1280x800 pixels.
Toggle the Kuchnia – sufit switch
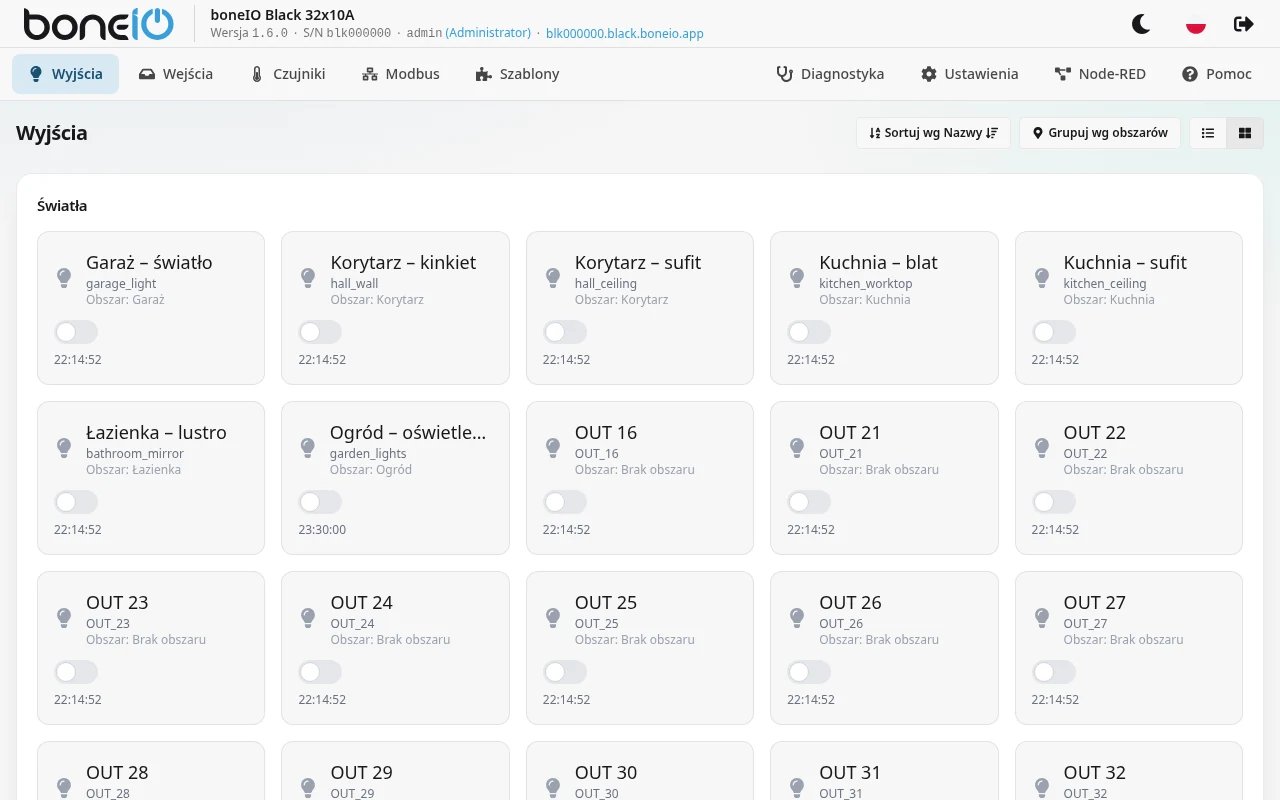[x=1054, y=332]
